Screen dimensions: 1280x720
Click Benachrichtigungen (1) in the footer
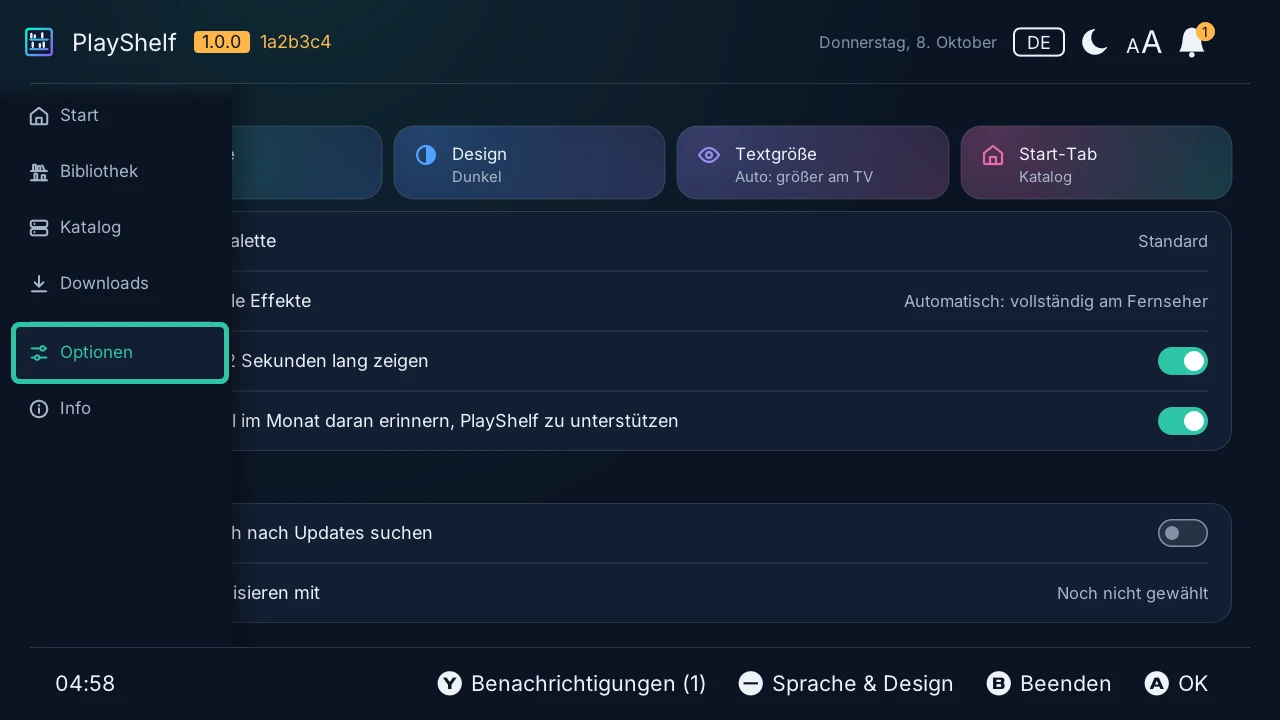(572, 684)
